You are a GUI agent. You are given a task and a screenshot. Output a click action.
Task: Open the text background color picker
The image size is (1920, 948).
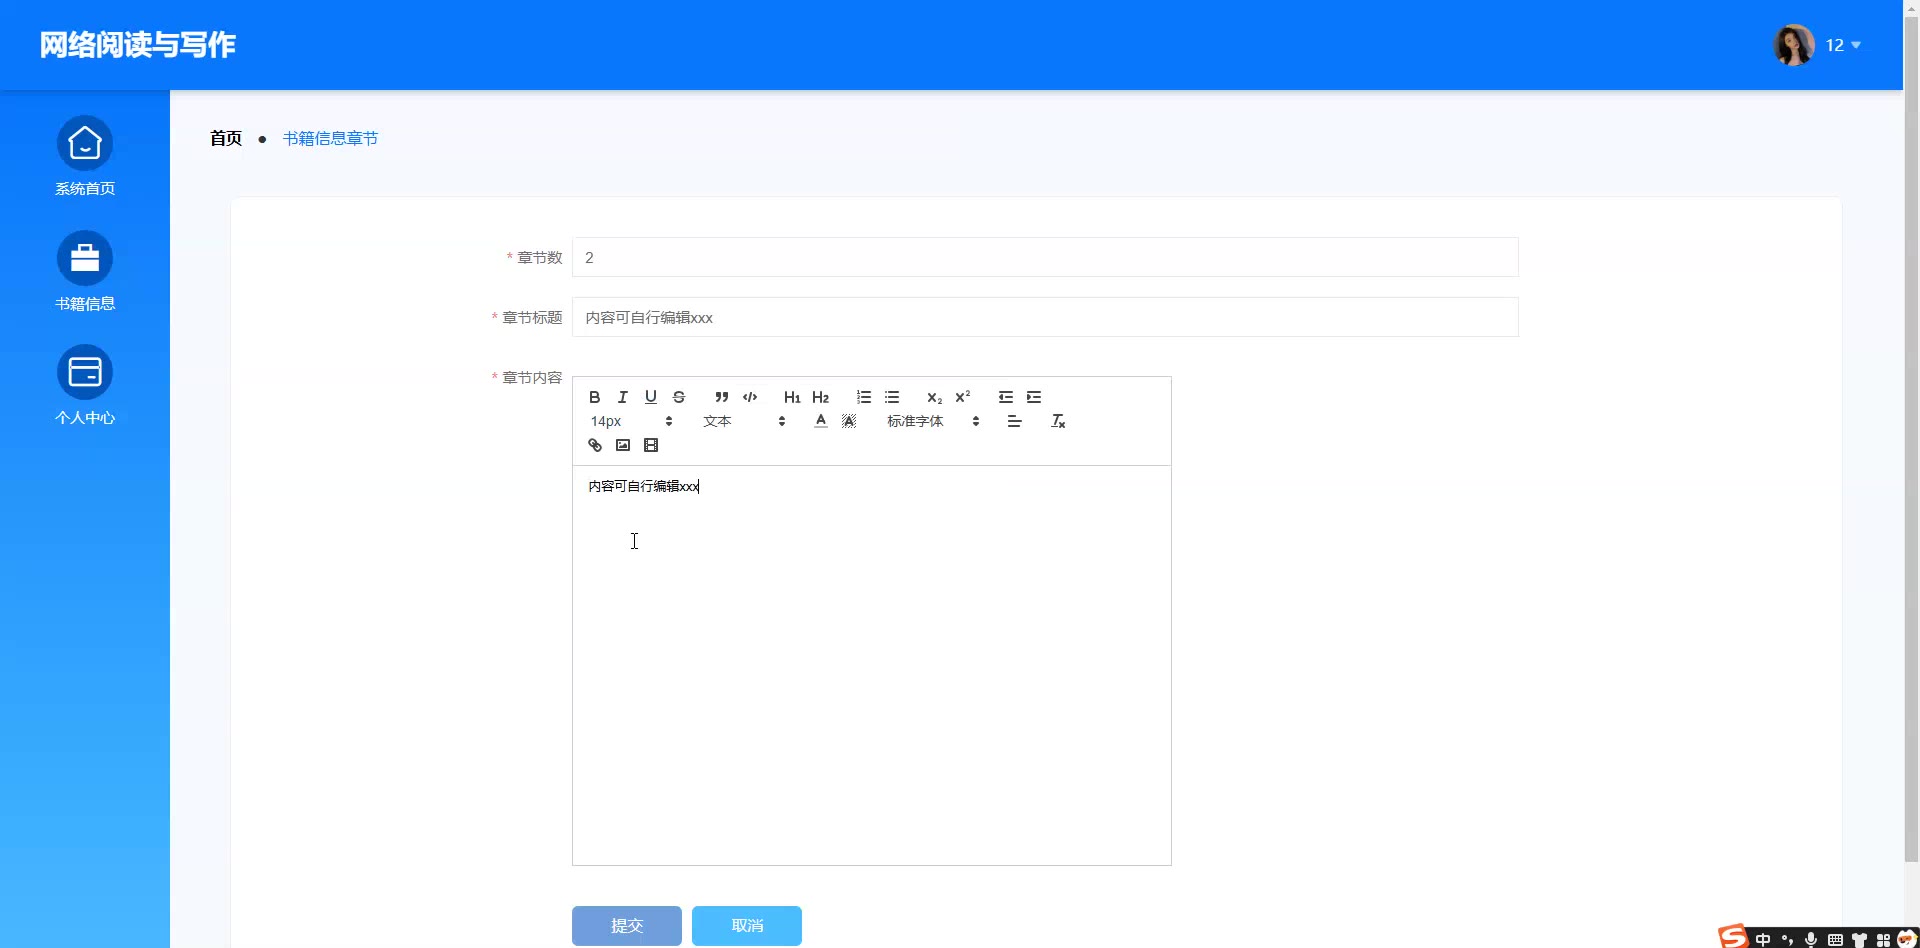click(x=849, y=421)
